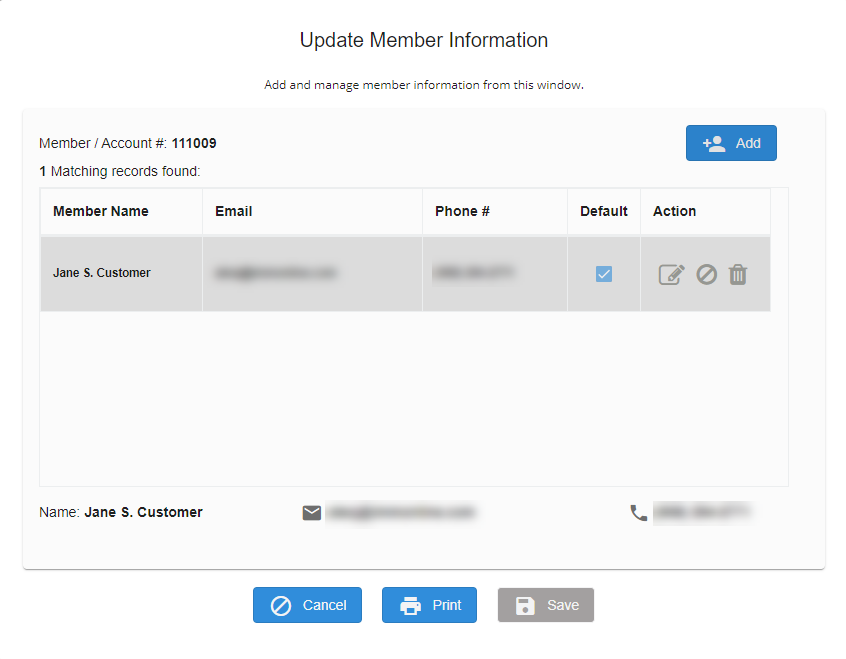Select the Jane S. Customer table row name
The width and height of the screenshot is (846, 659).
point(101,273)
